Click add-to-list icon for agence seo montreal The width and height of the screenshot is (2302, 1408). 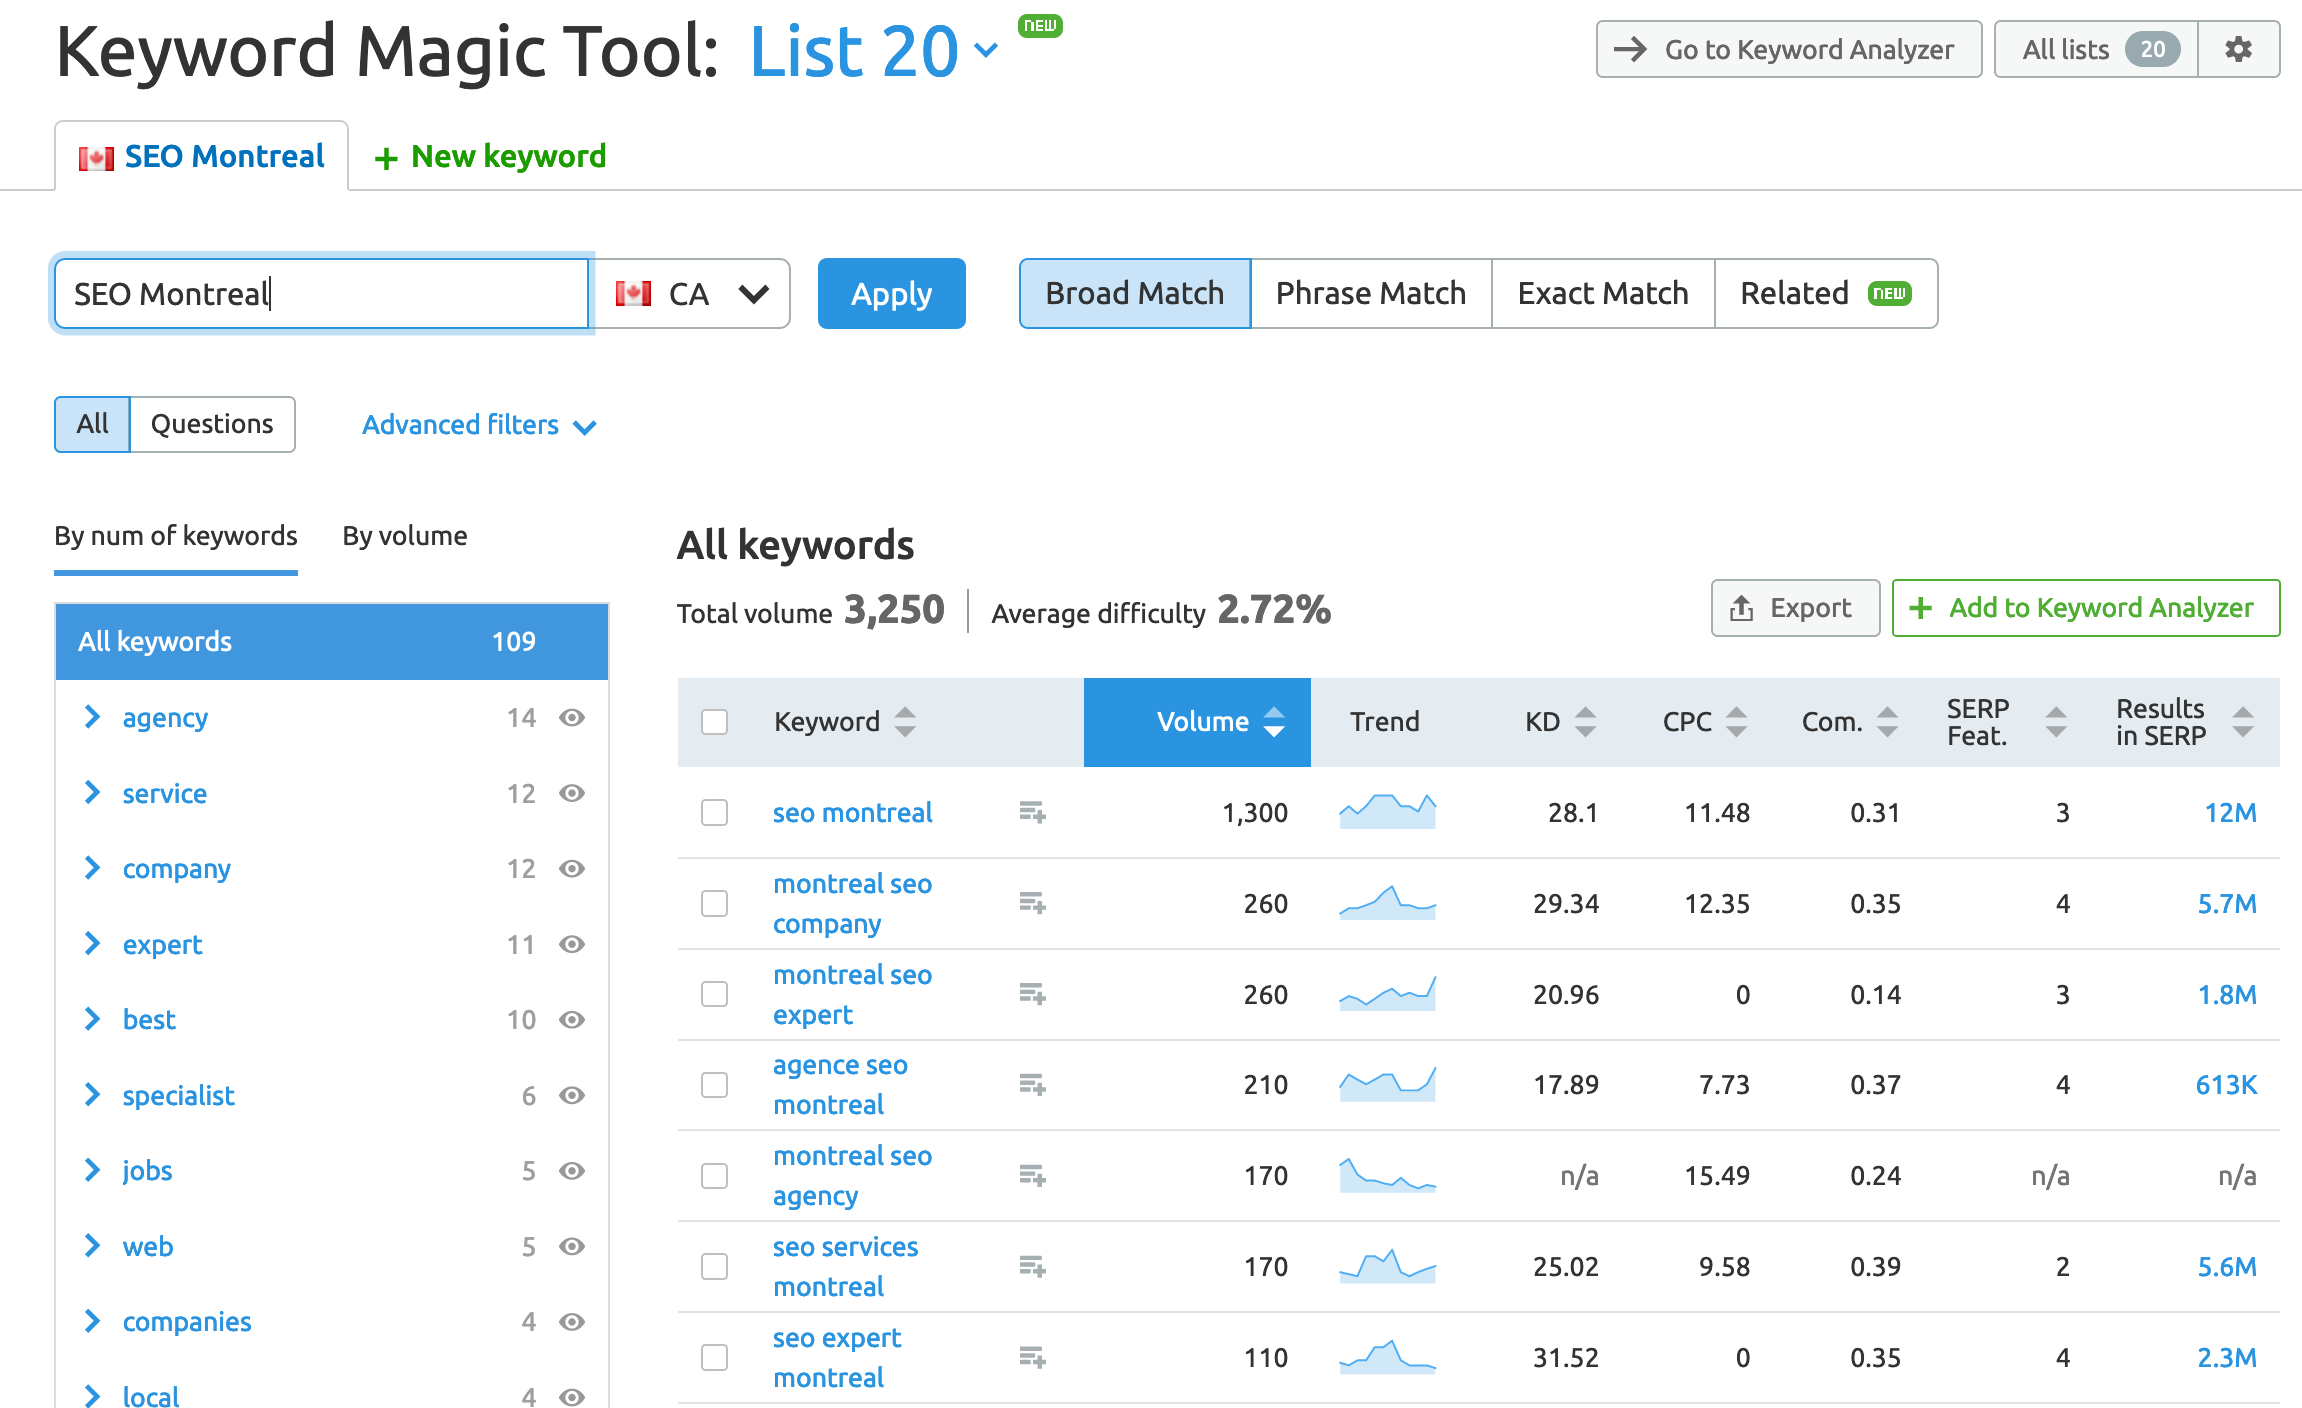[1032, 1084]
